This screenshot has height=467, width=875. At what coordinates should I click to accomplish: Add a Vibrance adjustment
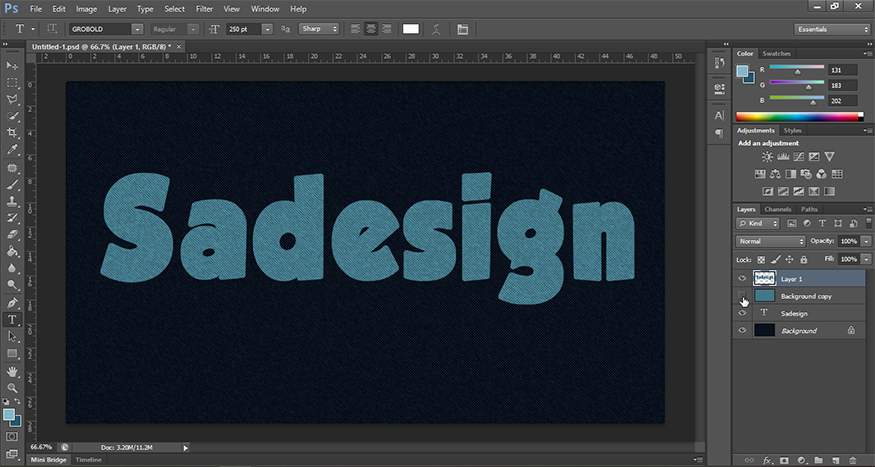coord(830,157)
